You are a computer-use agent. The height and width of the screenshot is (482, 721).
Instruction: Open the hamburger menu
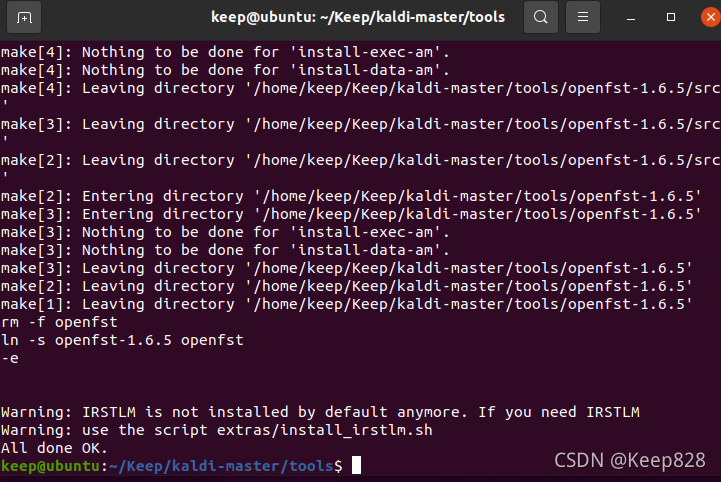pyautogui.click(x=583, y=17)
